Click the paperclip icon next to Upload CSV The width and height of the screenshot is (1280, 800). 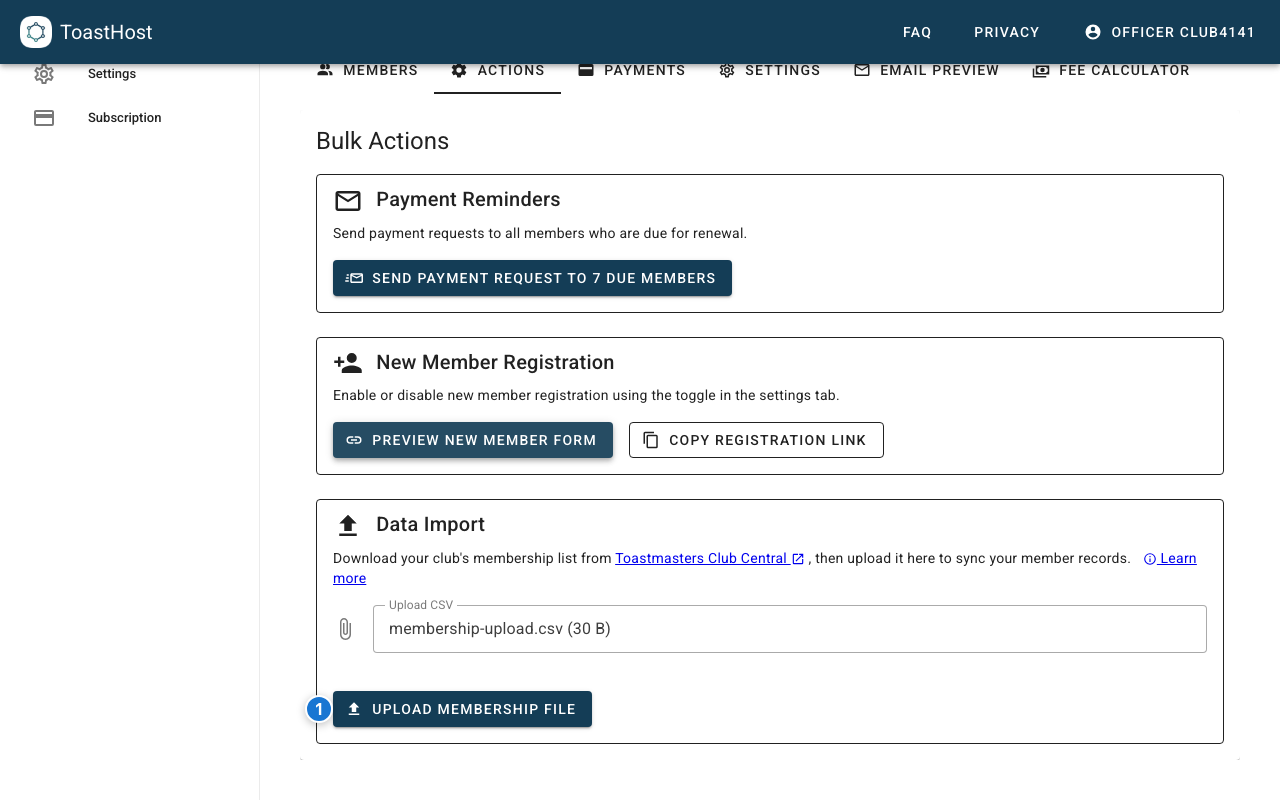pyautogui.click(x=345, y=629)
